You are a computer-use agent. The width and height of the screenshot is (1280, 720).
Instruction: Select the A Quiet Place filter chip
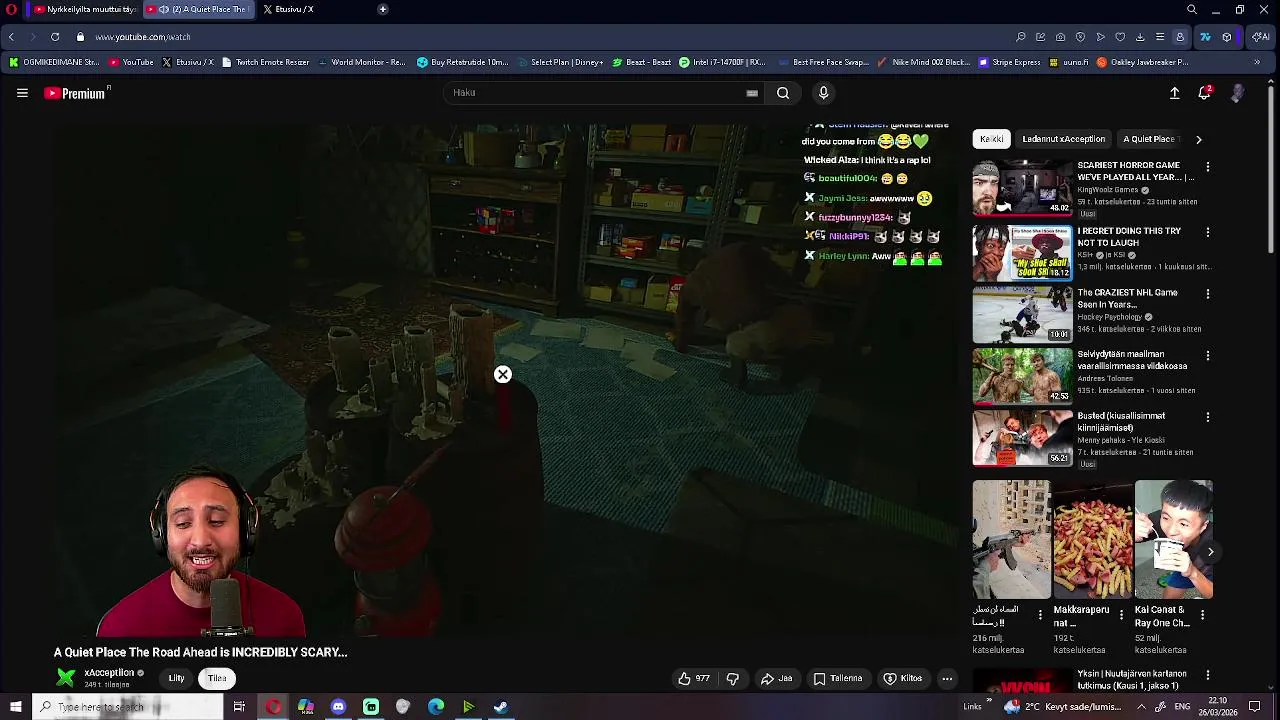pyautogui.click(x=1150, y=139)
